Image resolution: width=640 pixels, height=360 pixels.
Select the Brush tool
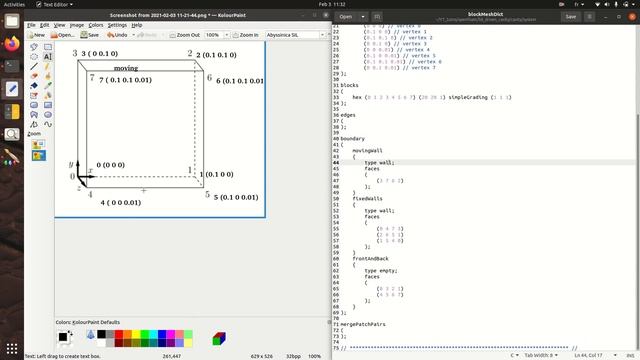point(48,76)
